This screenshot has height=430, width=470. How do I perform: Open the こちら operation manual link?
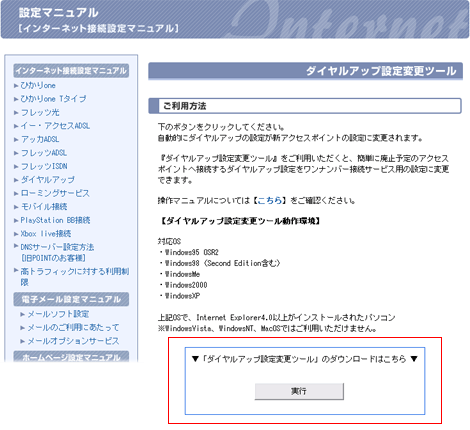[x=270, y=200]
